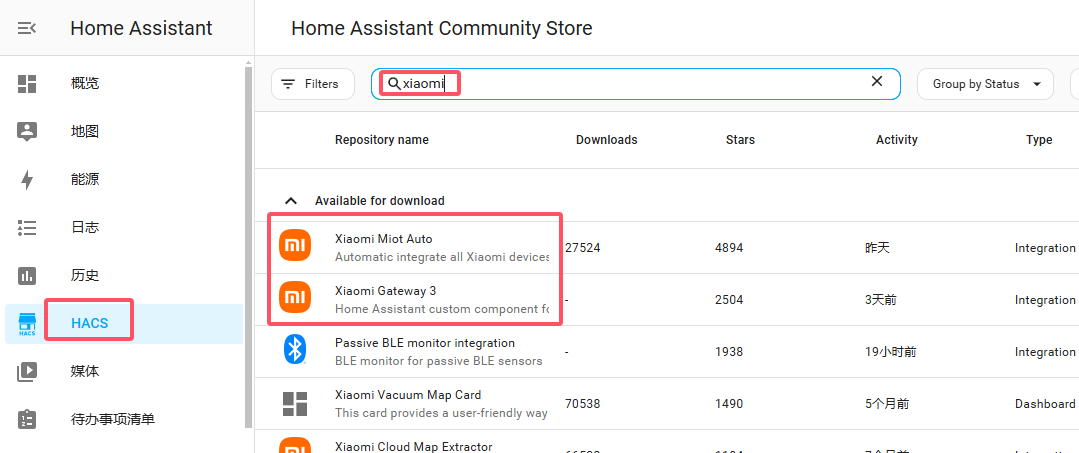Screen dimensions: 1079x453
Task: Select the Xiaomi Gateway 3 repository
Action: coord(385,291)
